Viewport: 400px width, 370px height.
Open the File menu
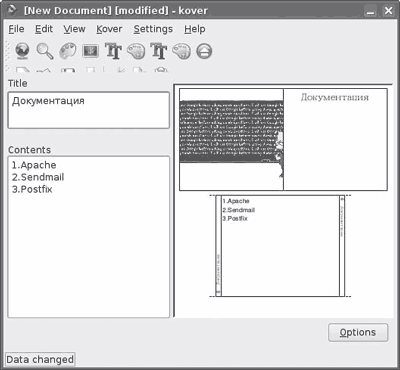click(x=16, y=29)
